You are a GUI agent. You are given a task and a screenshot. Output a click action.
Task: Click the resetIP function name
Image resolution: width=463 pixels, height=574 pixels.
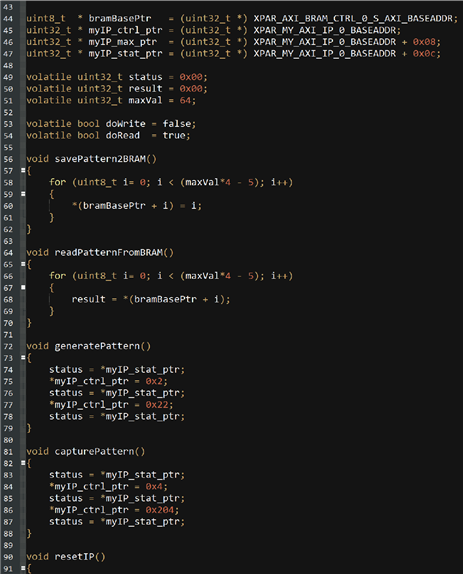pyautogui.click(x=74, y=557)
